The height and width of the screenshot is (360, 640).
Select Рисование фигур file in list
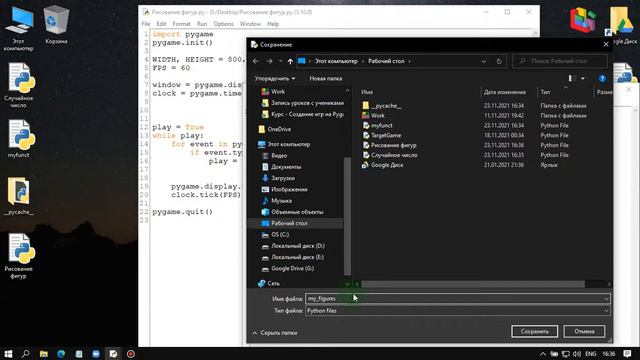point(393,145)
